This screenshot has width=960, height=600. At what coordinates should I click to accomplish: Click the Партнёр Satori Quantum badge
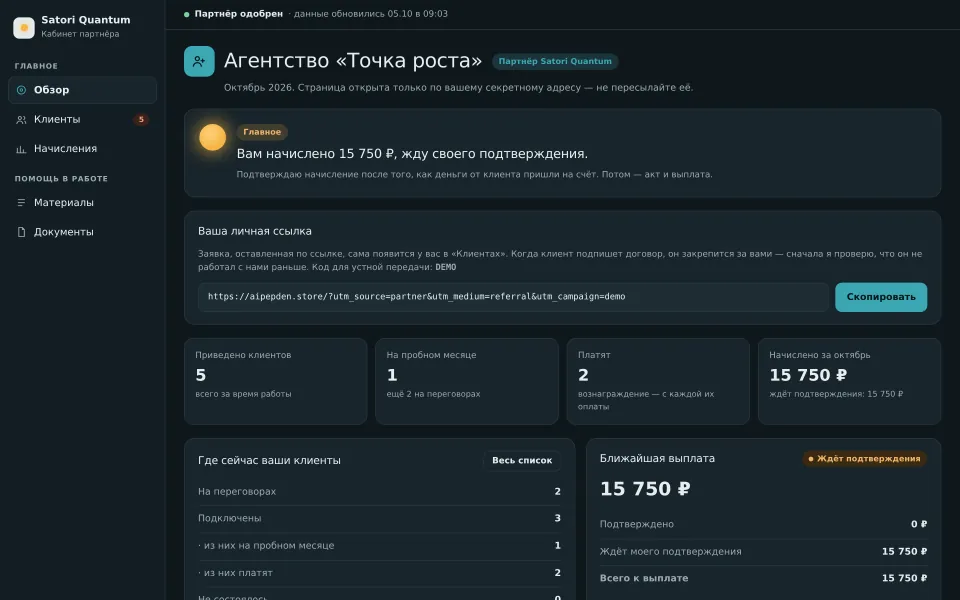tap(555, 61)
